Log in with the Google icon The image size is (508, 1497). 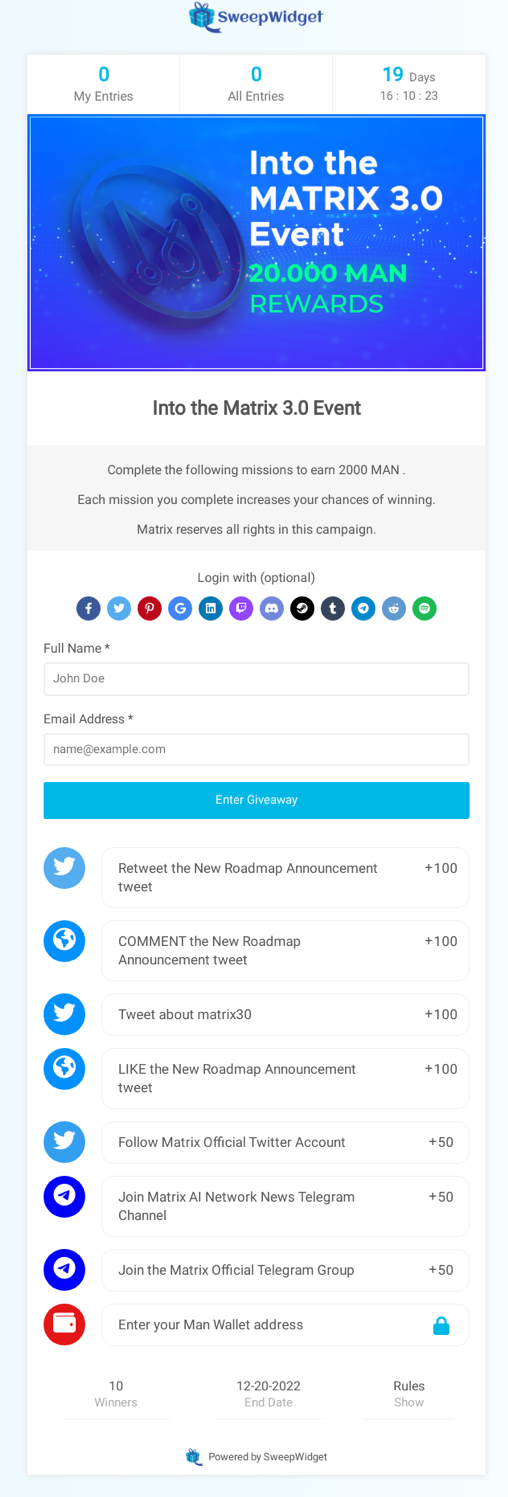click(x=180, y=608)
